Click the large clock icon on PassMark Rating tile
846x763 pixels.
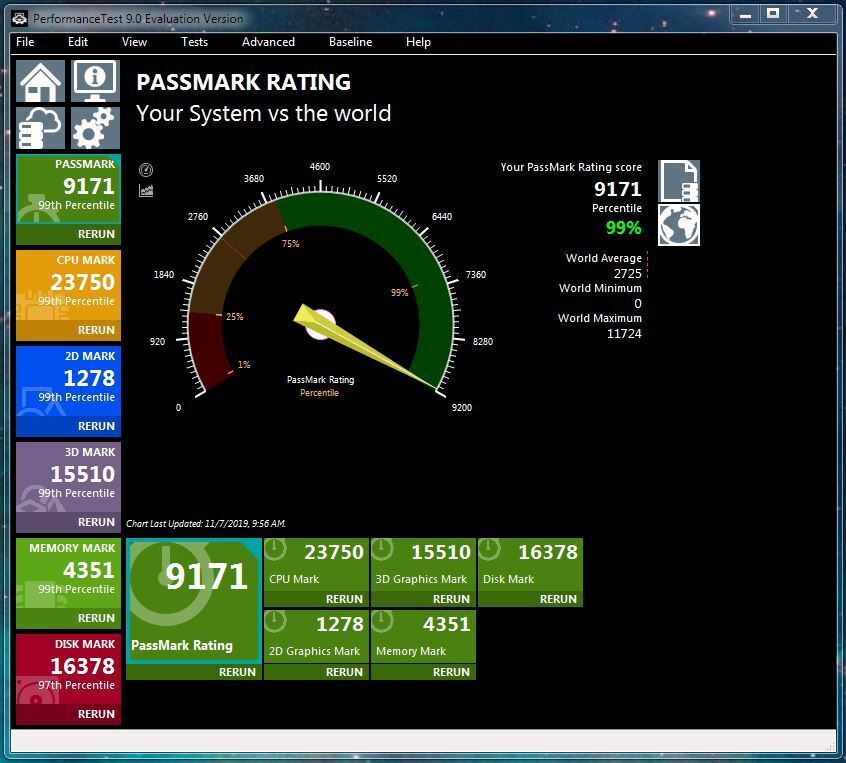click(x=169, y=583)
